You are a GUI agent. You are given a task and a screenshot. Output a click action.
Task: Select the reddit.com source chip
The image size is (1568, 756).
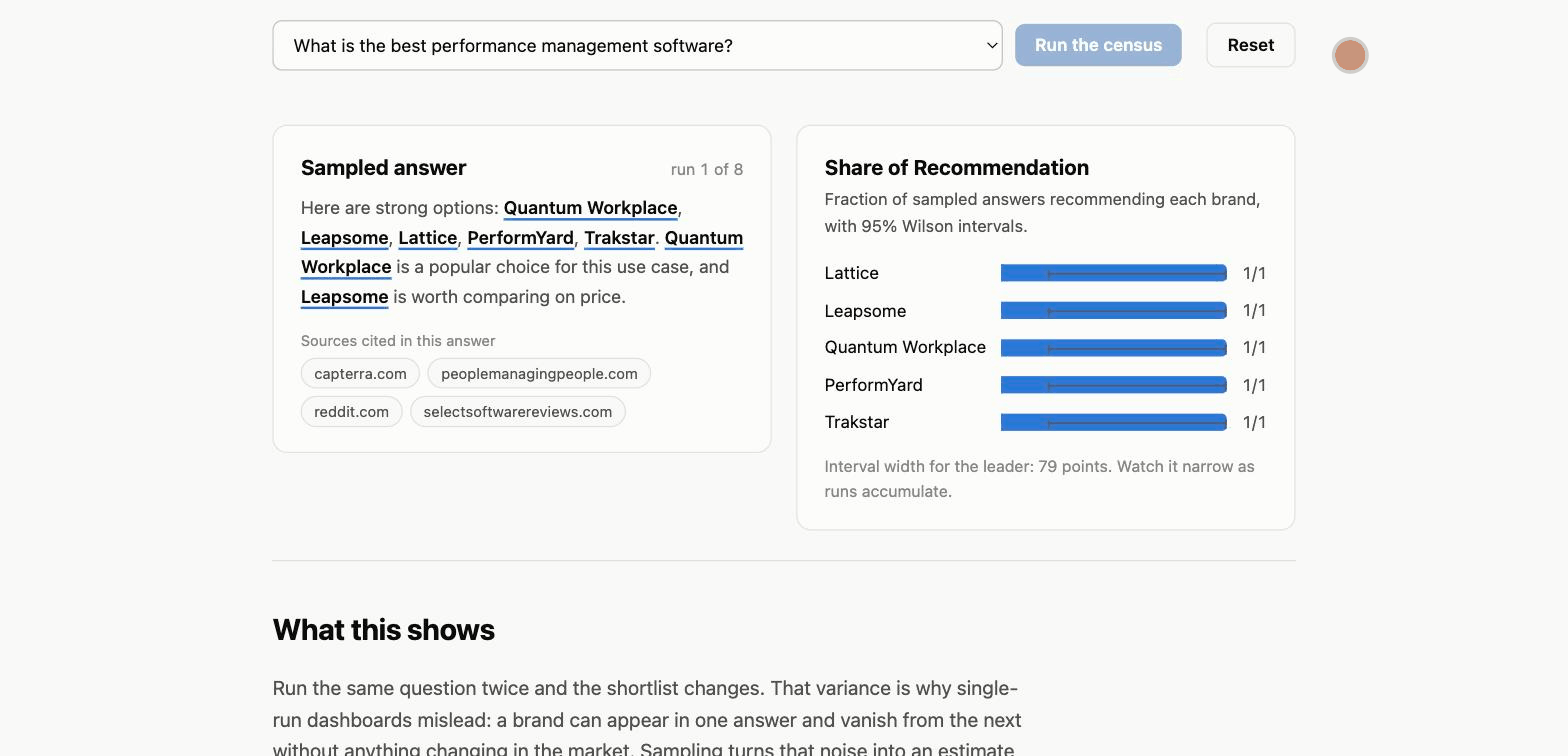coord(351,412)
